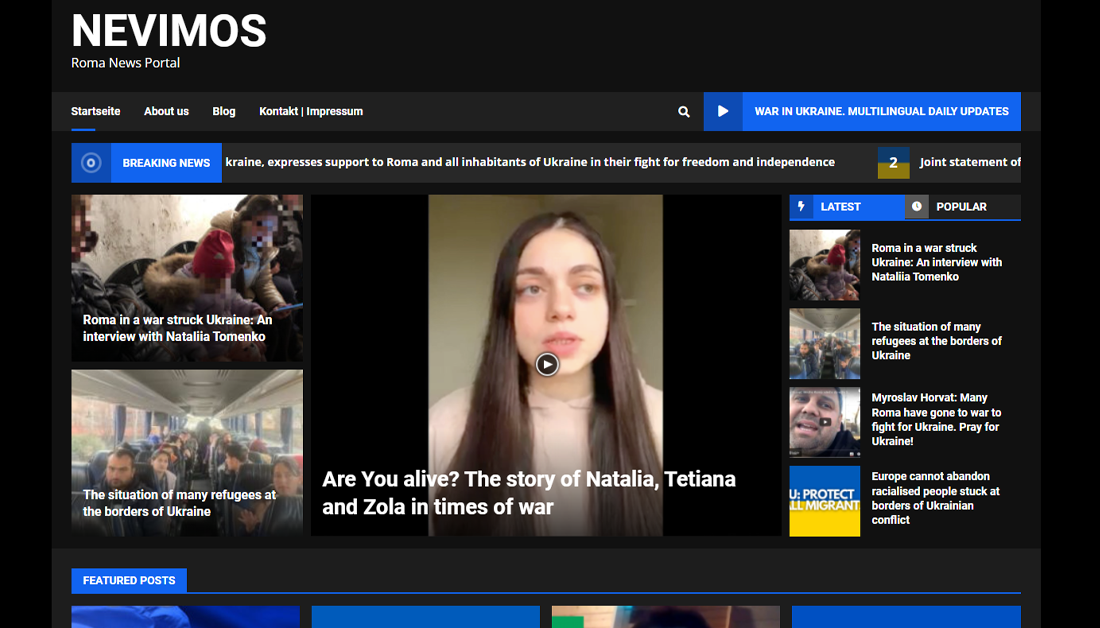The width and height of the screenshot is (1100, 628).
Task: Click the bus refugees thumbnail in sidebar
Action: pos(824,344)
